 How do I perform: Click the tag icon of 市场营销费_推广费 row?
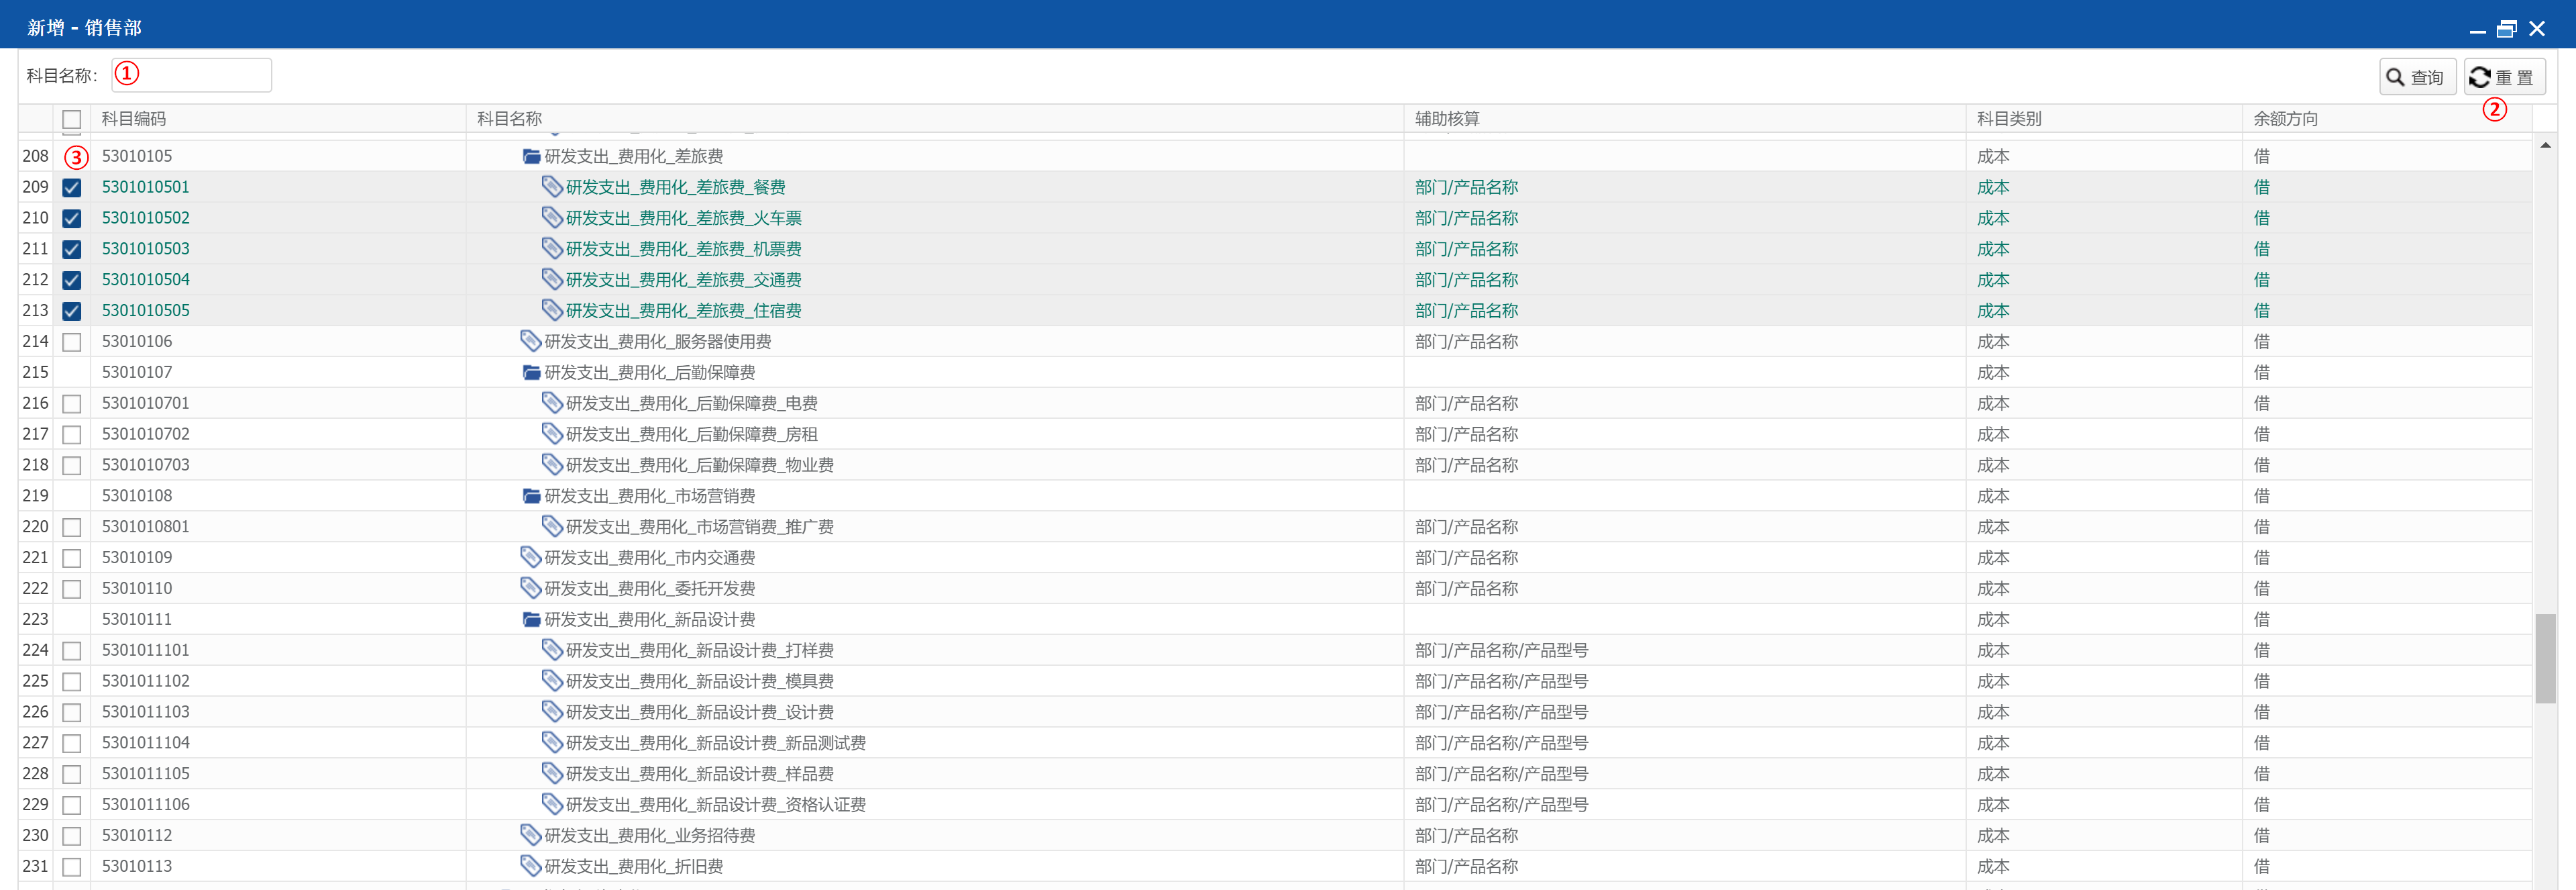click(x=552, y=526)
